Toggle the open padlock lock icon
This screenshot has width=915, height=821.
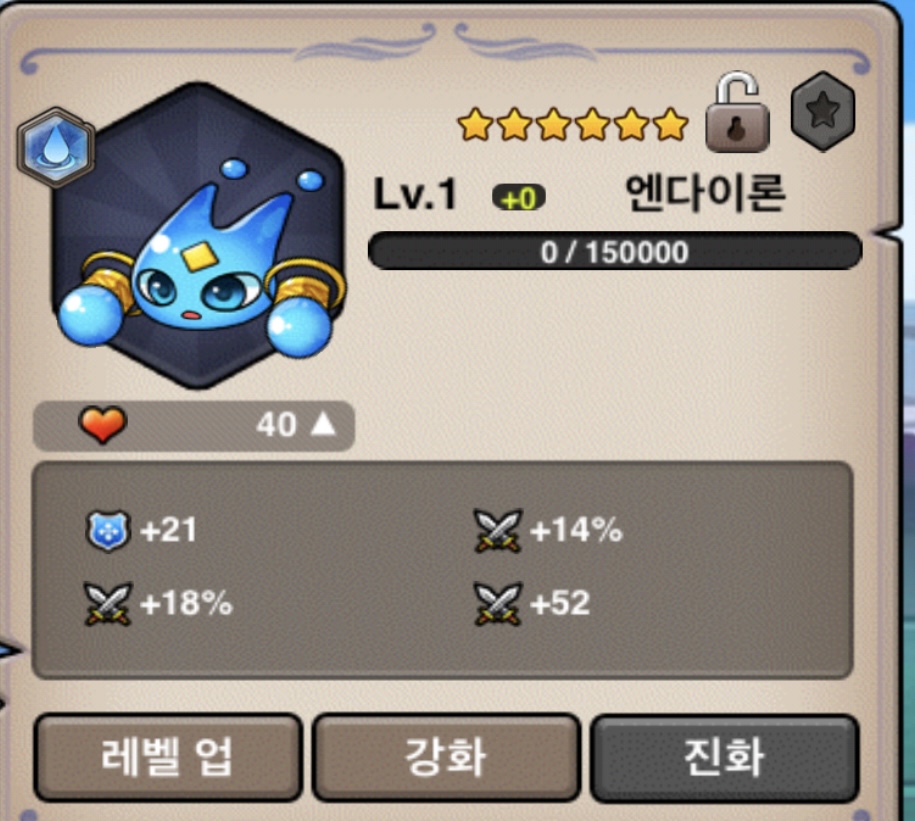click(x=738, y=112)
